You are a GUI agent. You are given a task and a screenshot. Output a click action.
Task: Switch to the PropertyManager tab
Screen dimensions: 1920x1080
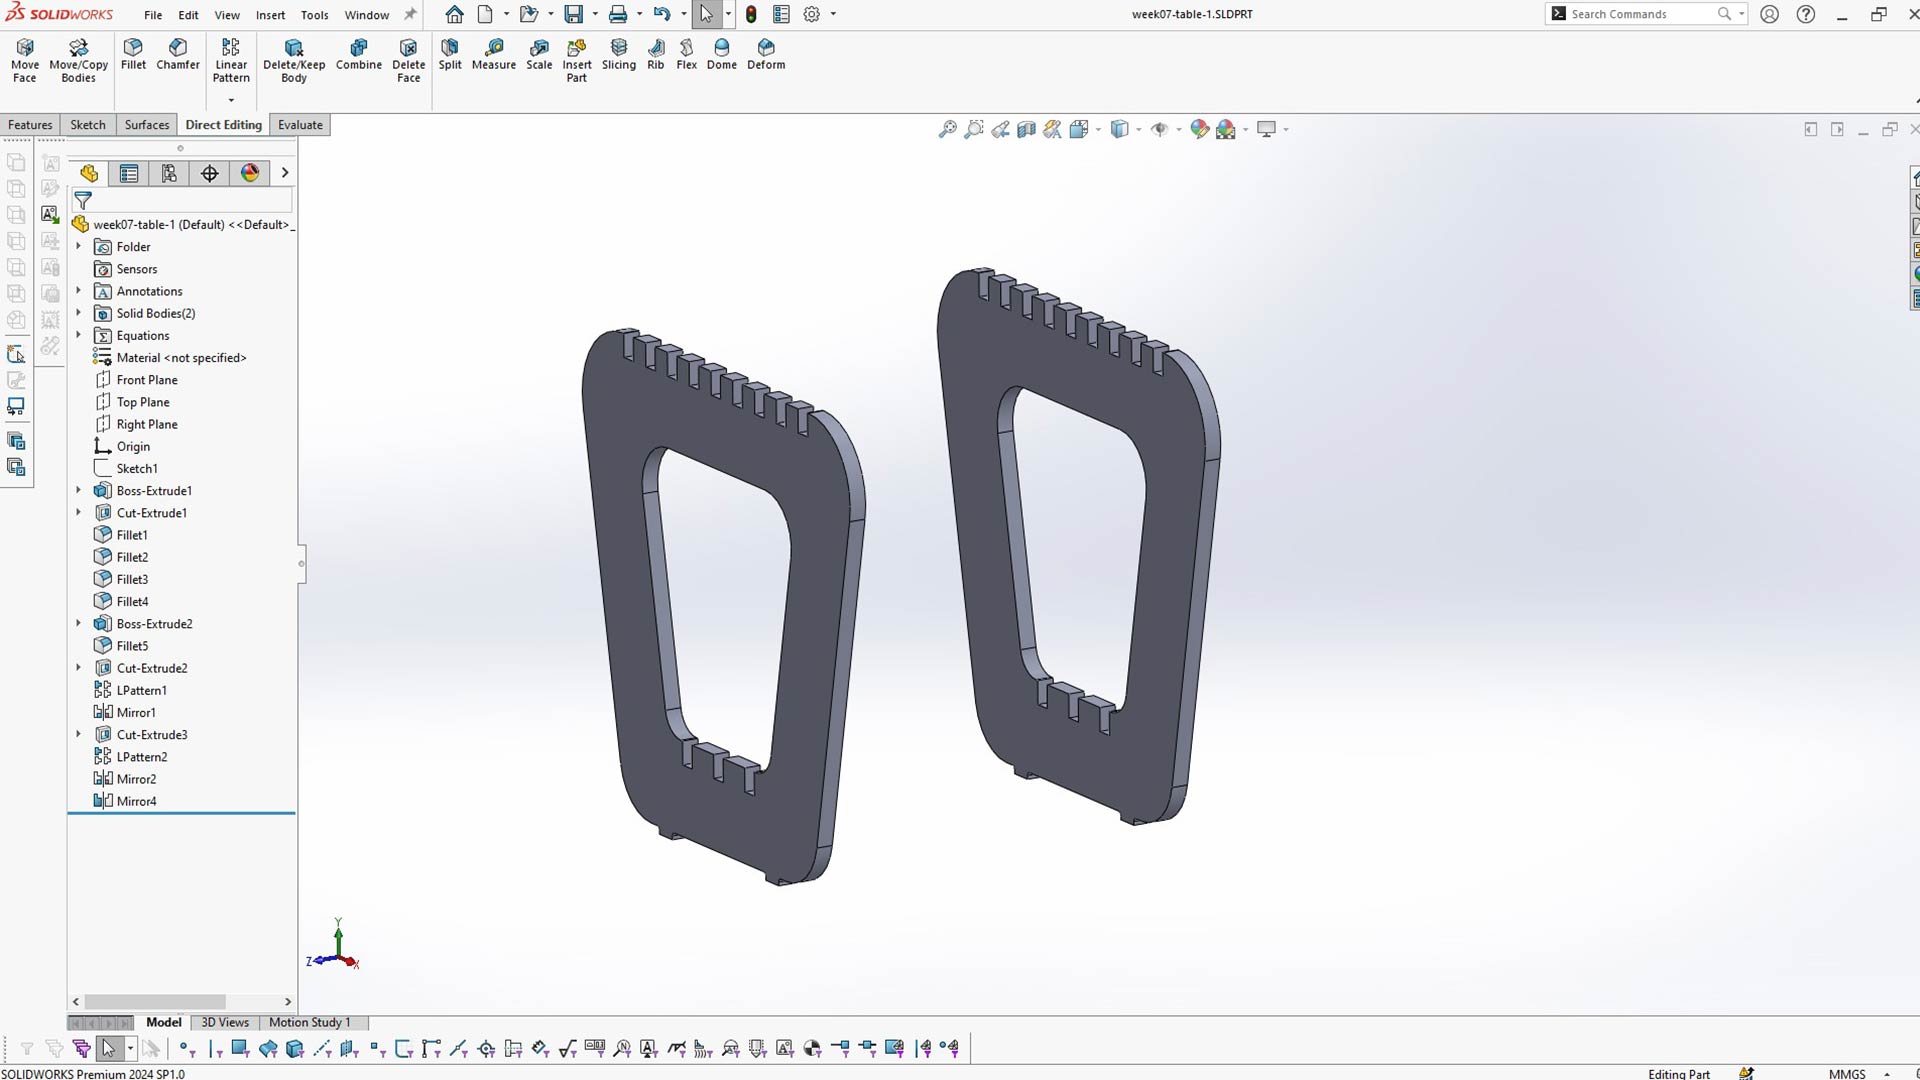coord(129,173)
